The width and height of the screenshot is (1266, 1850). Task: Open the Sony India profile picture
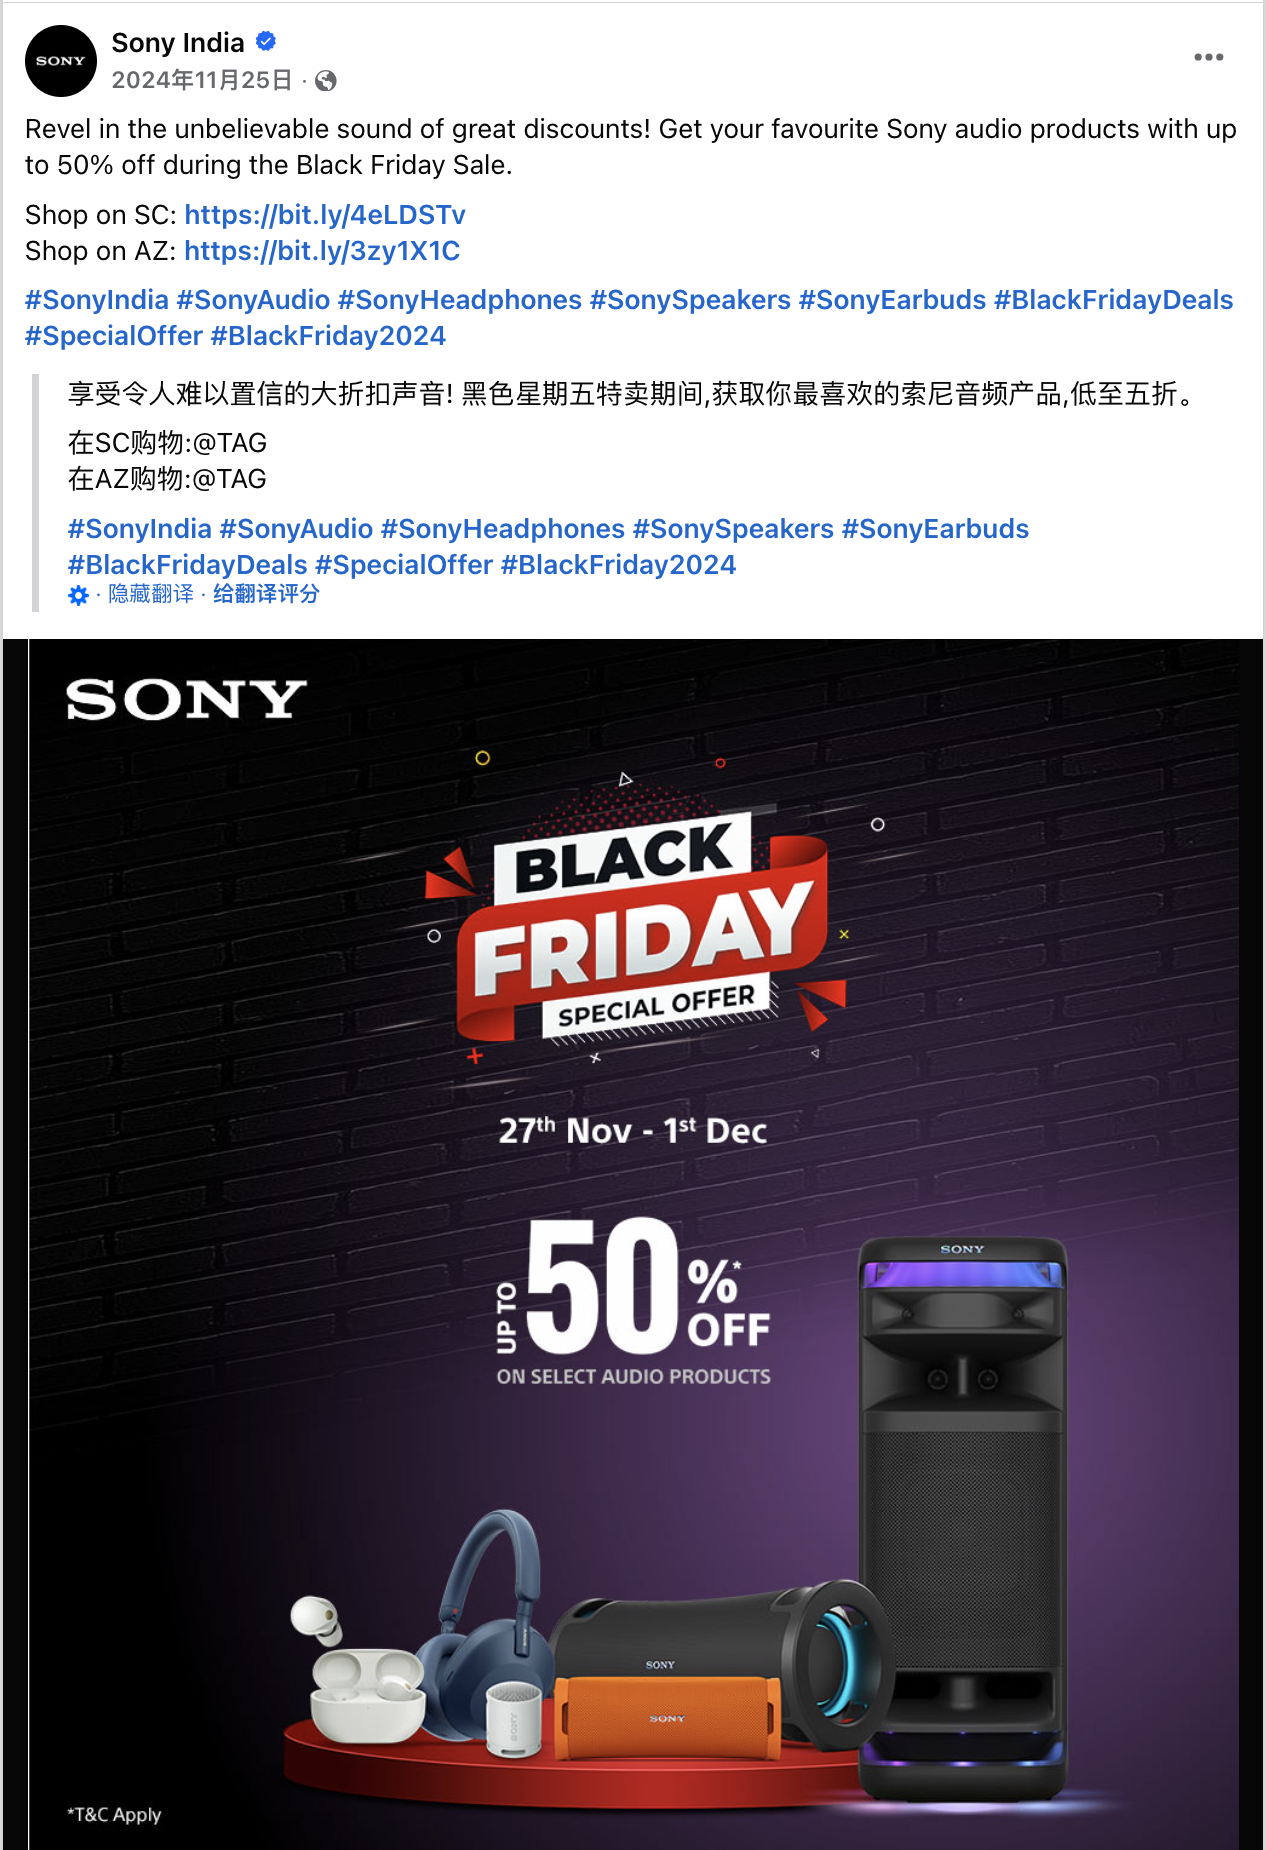(61, 61)
